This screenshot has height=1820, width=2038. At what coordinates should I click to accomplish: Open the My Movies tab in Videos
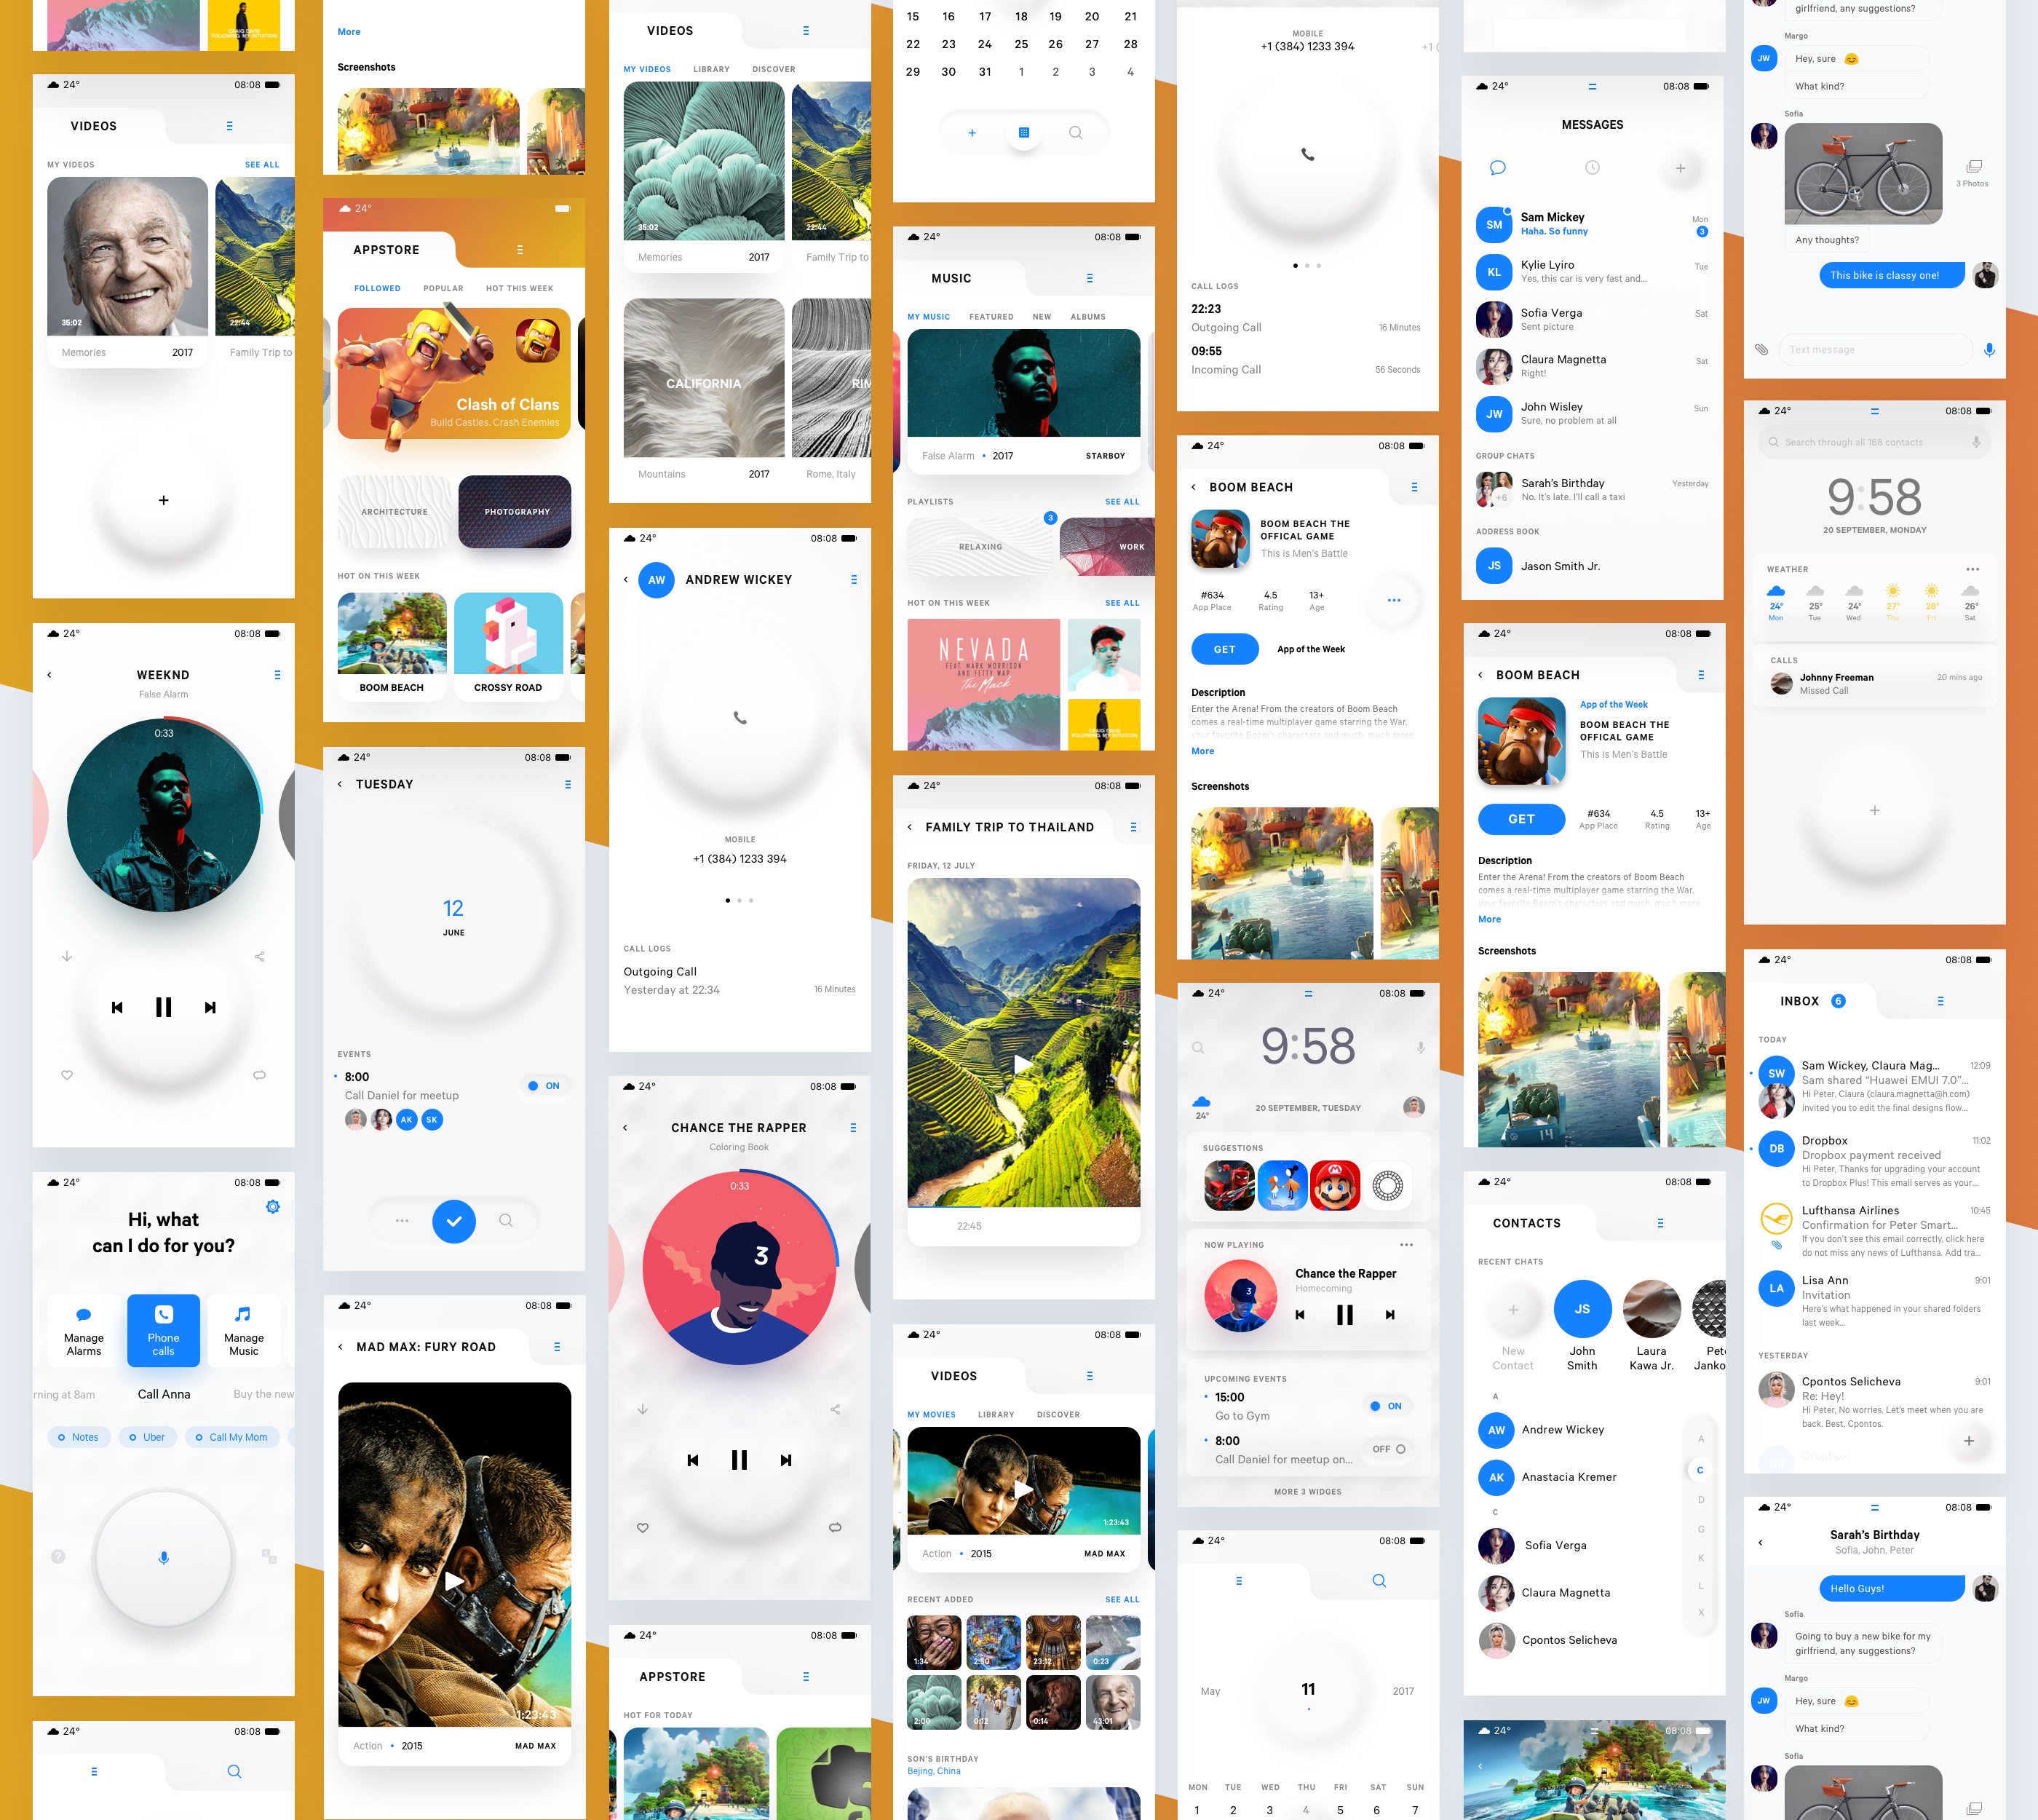pos(931,1415)
